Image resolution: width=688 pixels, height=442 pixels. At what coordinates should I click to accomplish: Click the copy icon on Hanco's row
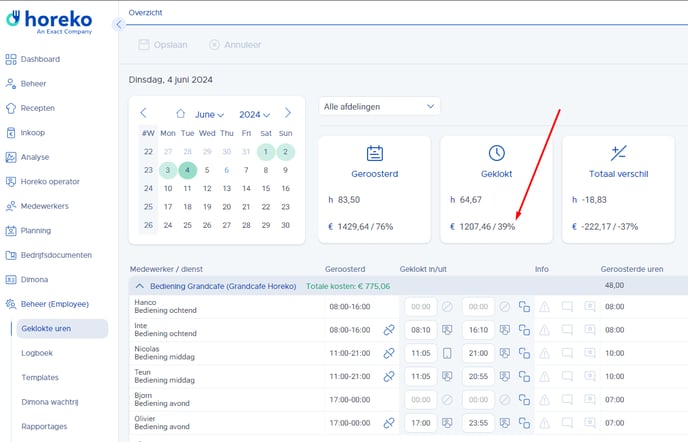coord(524,307)
